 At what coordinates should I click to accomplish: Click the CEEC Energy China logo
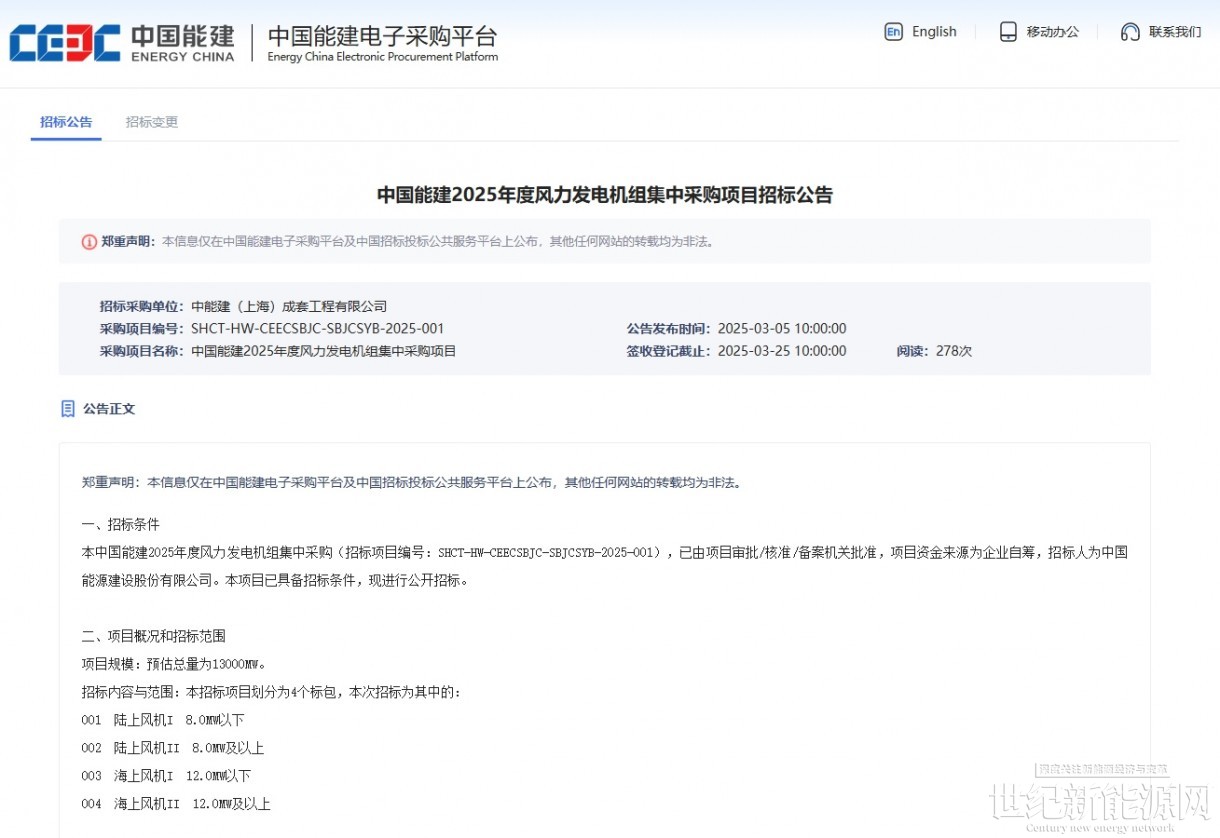click(x=122, y=43)
